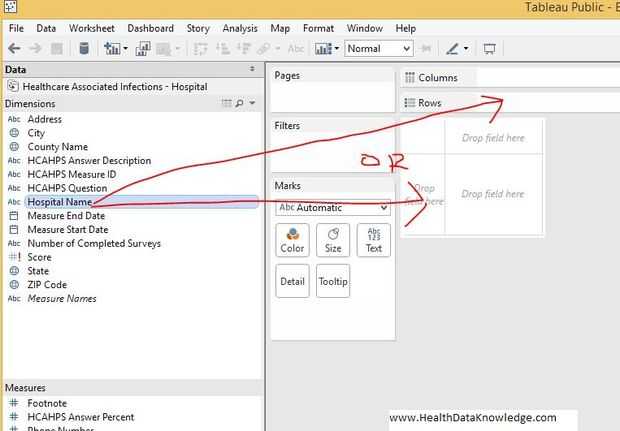
Task: Open the Data pane options arrow
Action: pos(252,69)
